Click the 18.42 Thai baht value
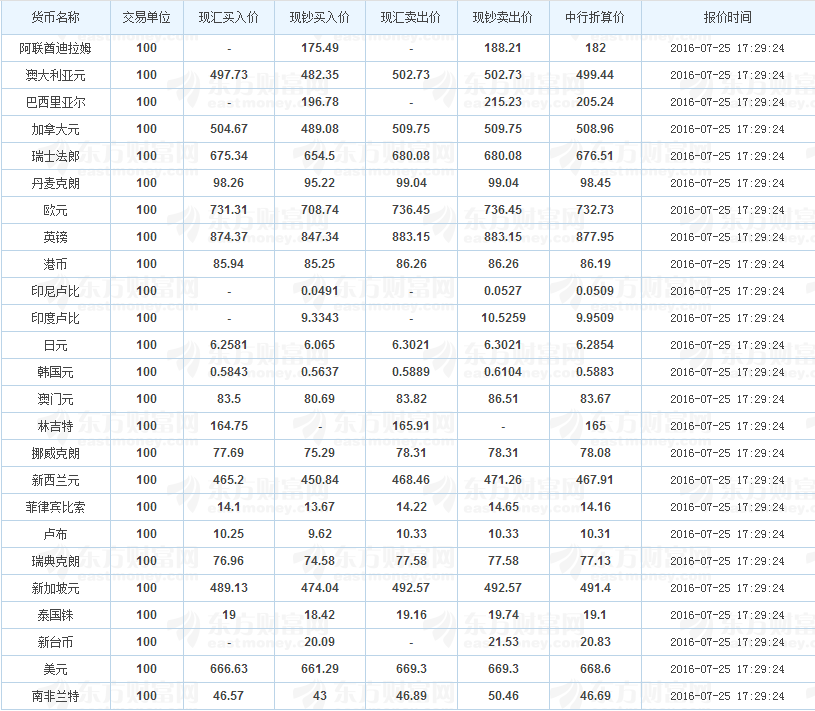The width and height of the screenshot is (815, 711). pos(320,615)
